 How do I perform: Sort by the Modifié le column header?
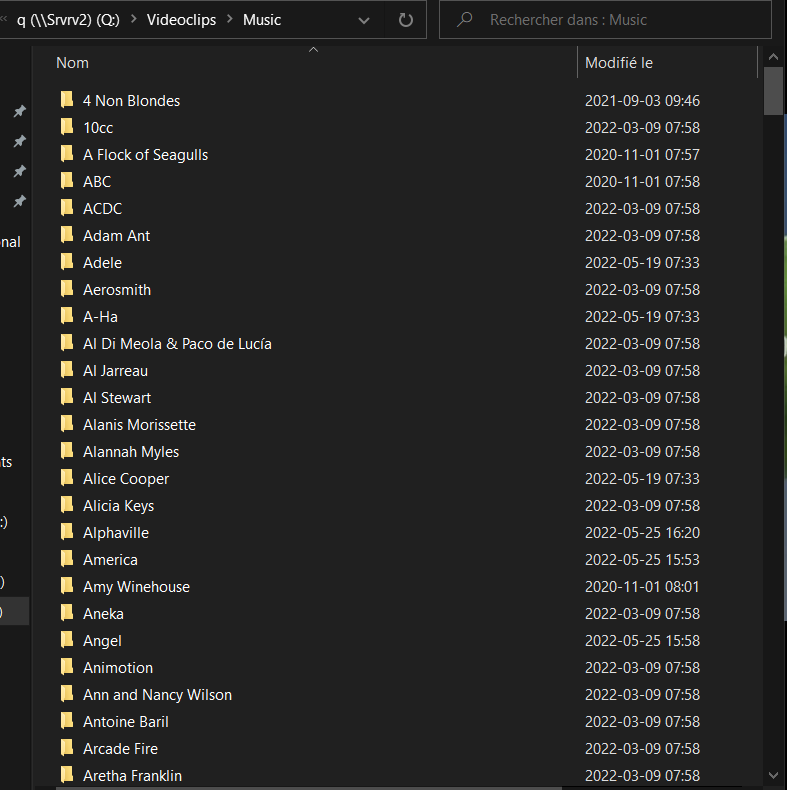(619, 62)
